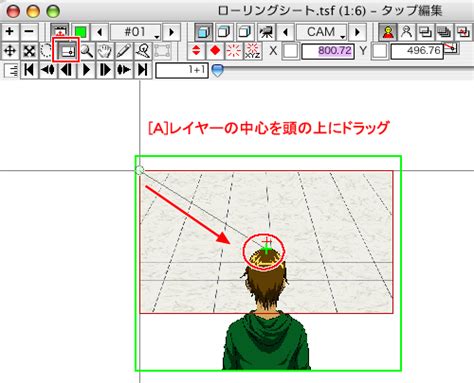The image size is (474, 383).
Task: Go to next keyframe
Action: tap(124, 70)
